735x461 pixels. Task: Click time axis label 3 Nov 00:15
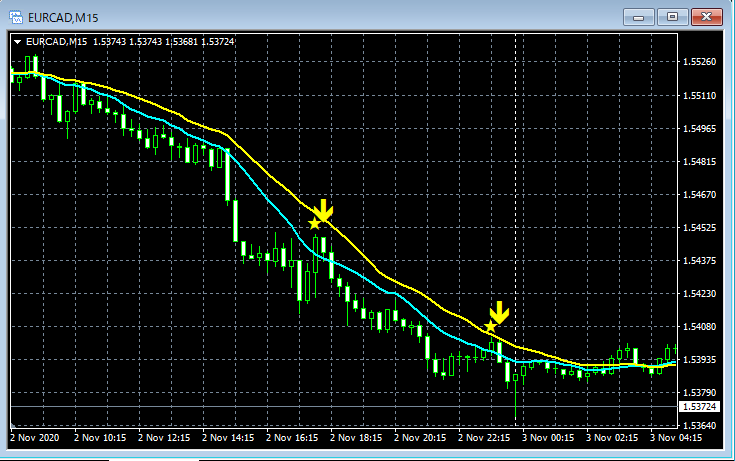pyautogui.click(x=548, y=438)
